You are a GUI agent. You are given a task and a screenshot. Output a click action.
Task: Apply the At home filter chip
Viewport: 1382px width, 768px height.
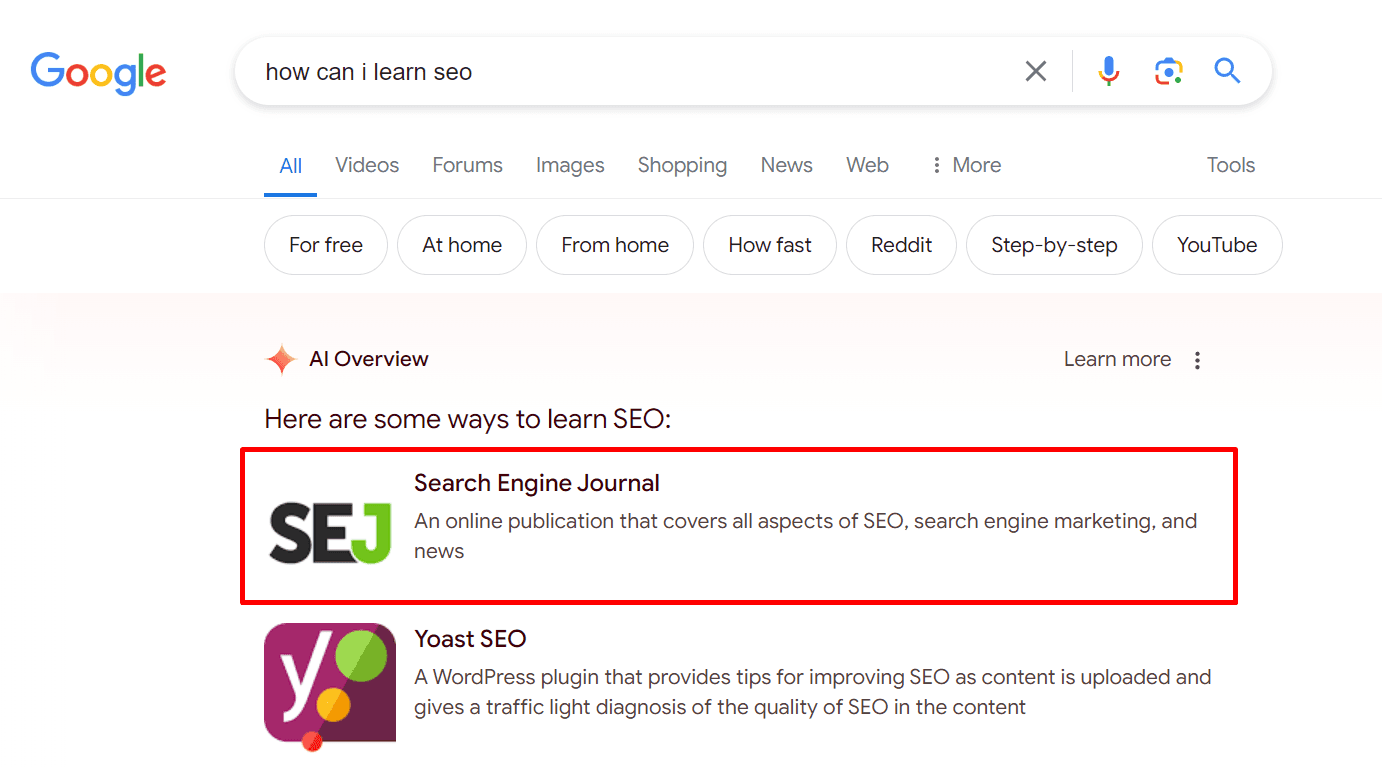462,245
